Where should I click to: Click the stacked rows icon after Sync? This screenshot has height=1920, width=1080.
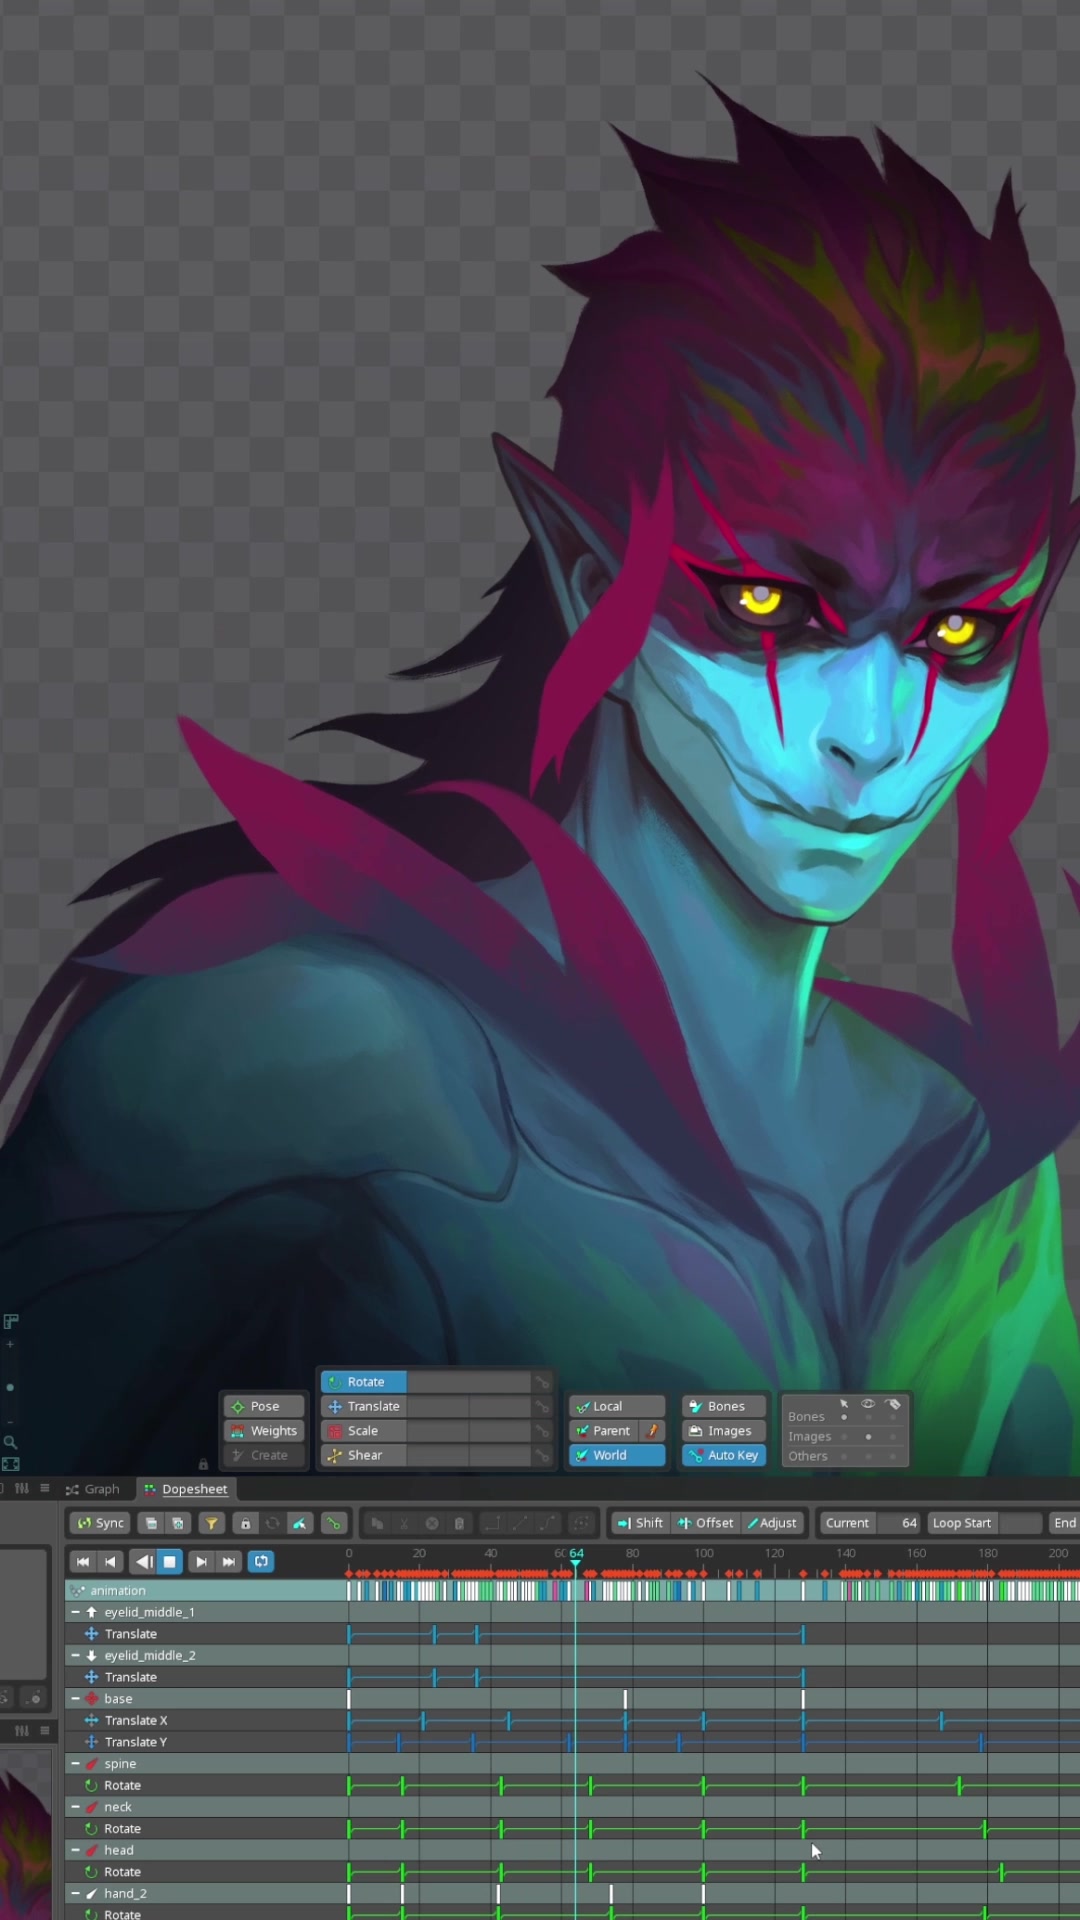coord(151,1523)
